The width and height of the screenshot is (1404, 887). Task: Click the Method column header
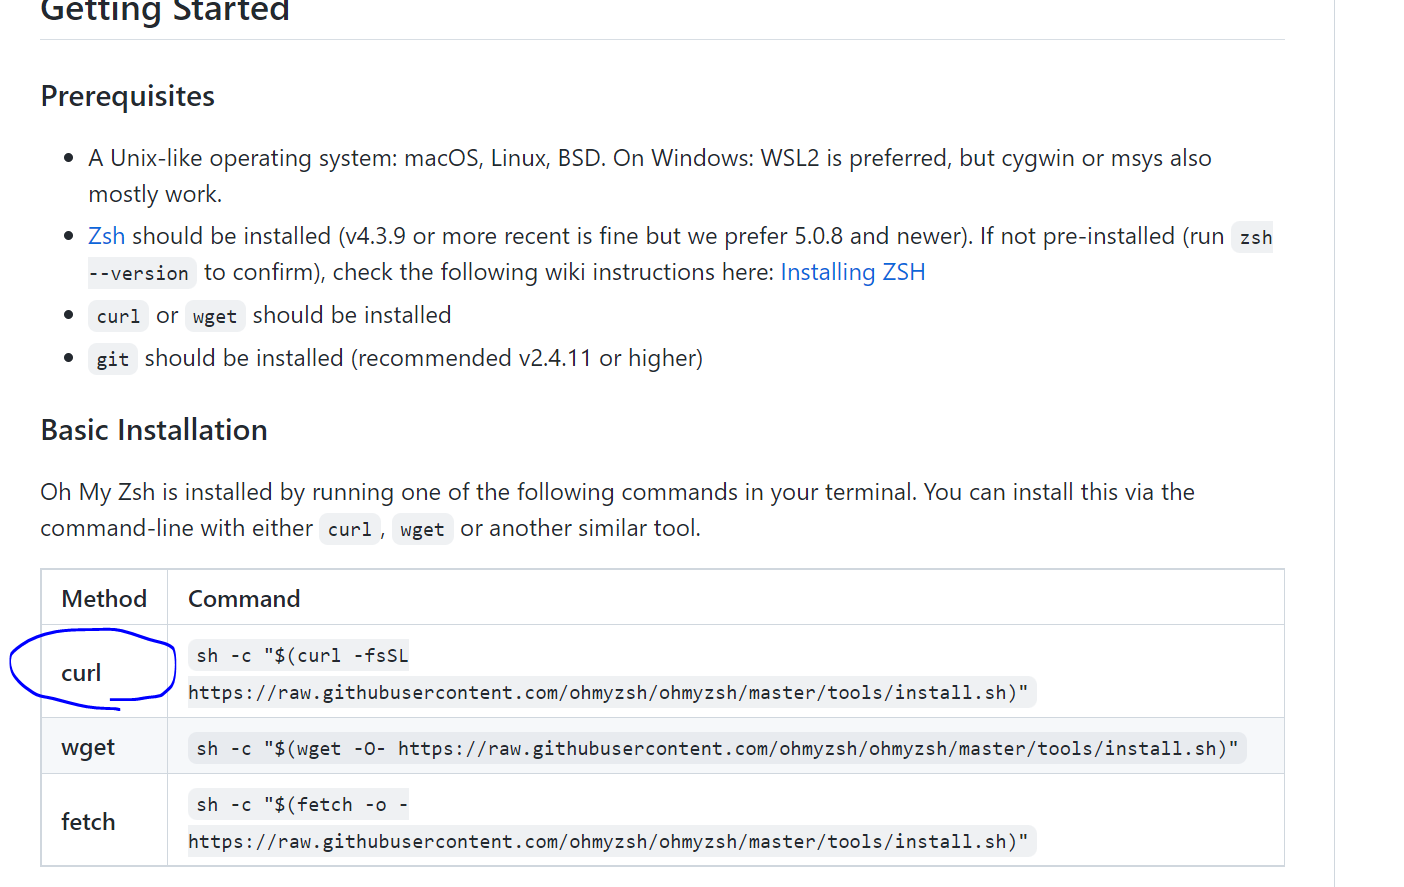[x=104, y=598]
